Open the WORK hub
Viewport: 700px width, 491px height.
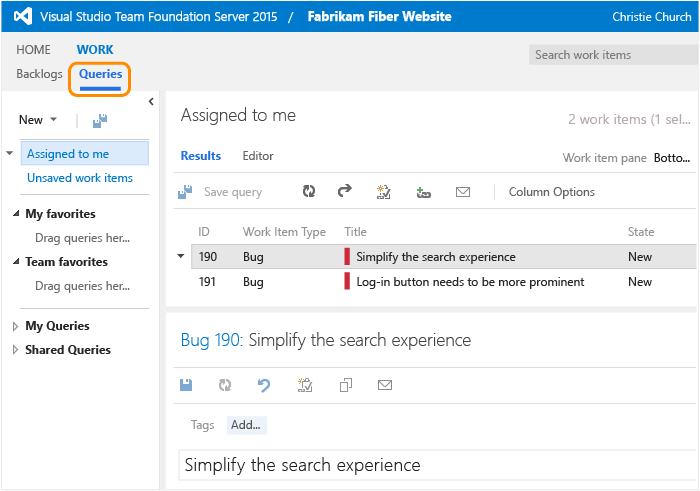(x=95, y=50)
